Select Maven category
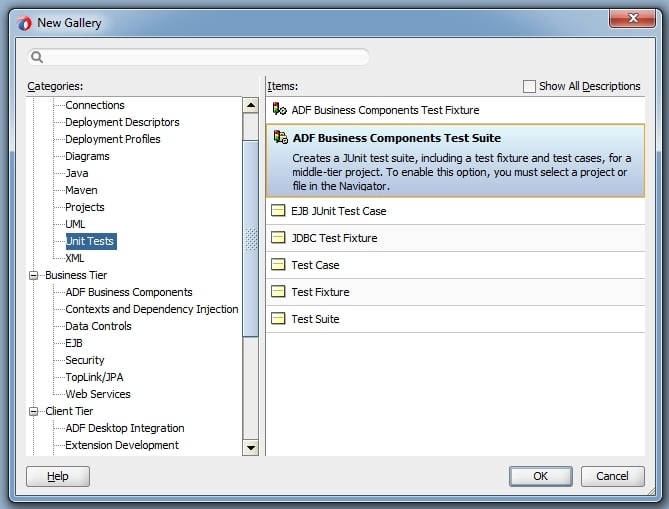Viewport: 669px width, 509px height. 81,190
